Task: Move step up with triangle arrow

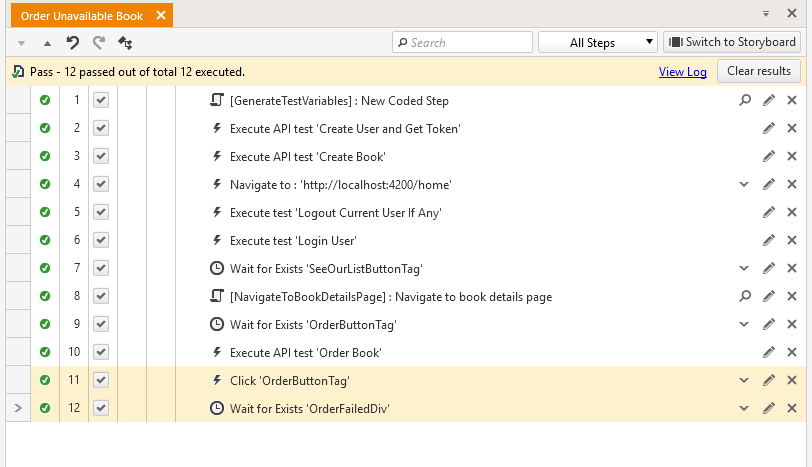Action: 47,43
